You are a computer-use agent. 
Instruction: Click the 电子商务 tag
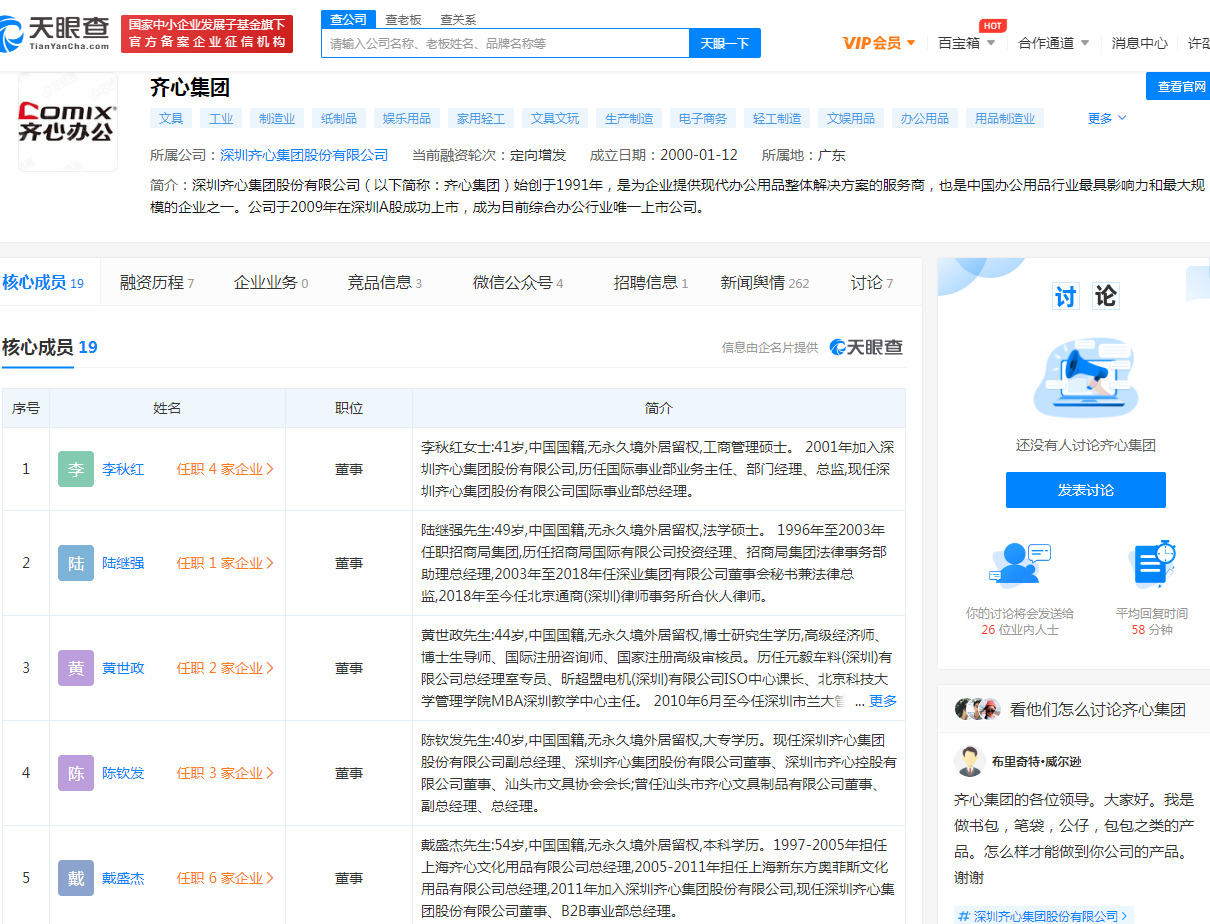click(x=703, y=118)
